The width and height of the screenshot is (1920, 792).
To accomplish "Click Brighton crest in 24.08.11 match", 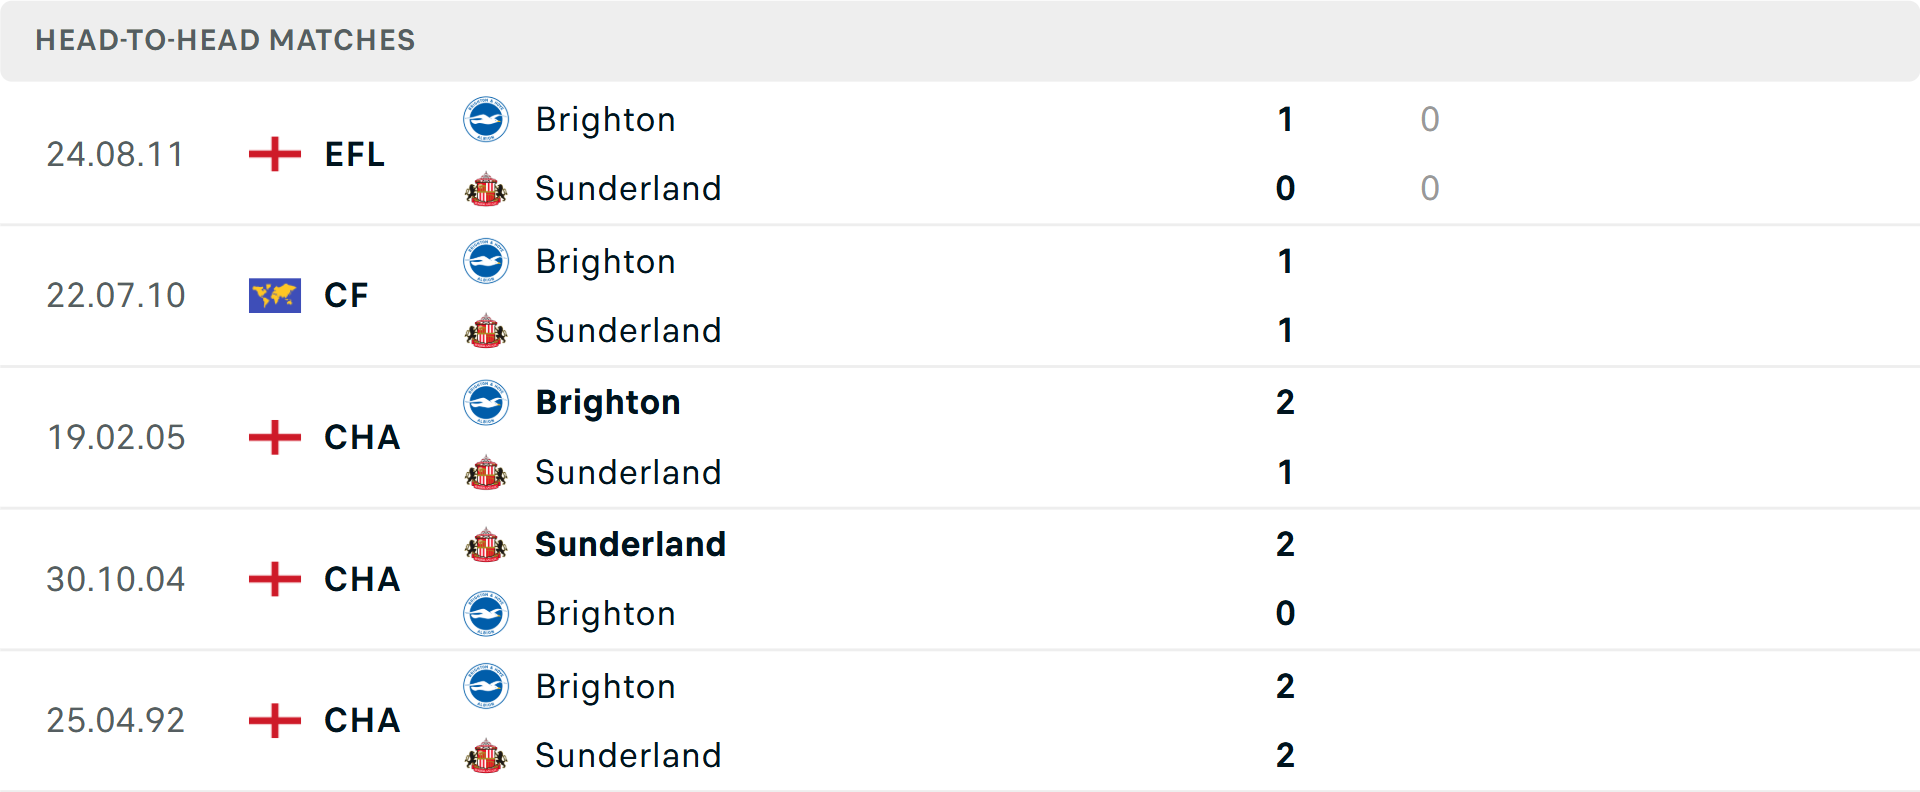I will tap(486, 120).
